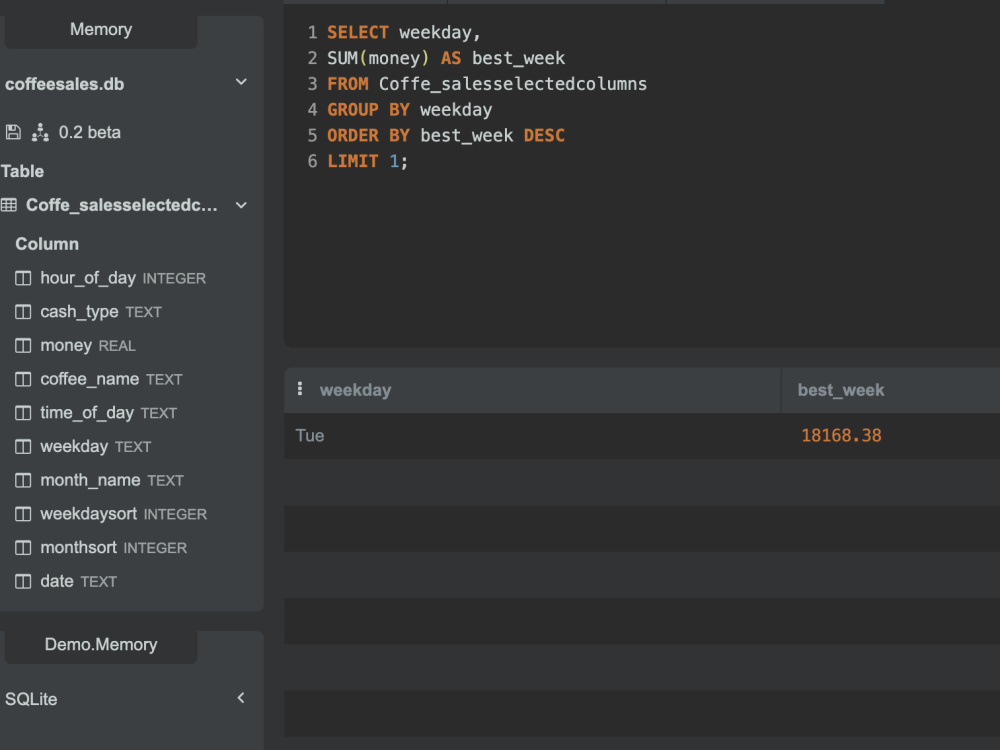Switch to the Demo.Memory tab
Screen dimensions: 1000x750
(101, 645)
